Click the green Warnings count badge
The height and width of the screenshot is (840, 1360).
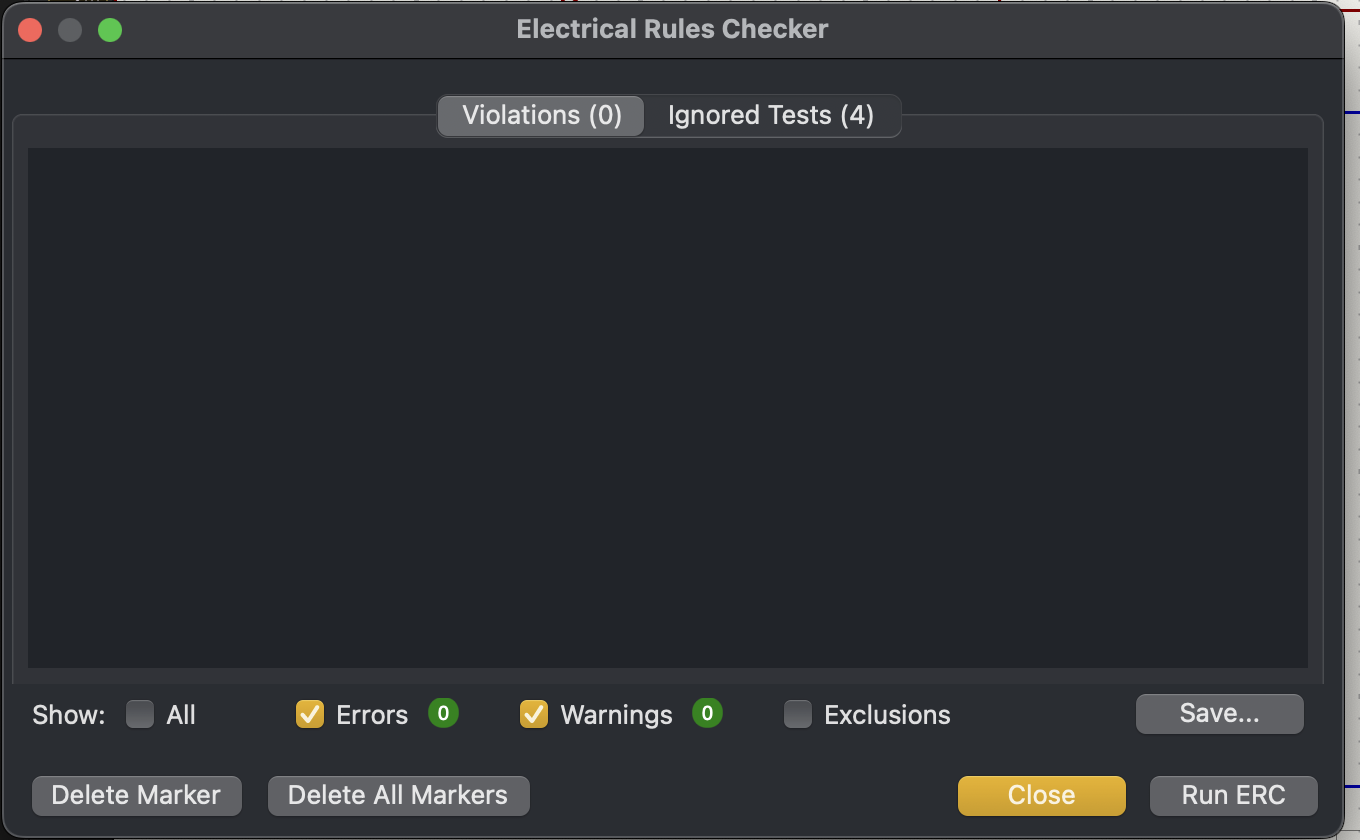[707, 713]
